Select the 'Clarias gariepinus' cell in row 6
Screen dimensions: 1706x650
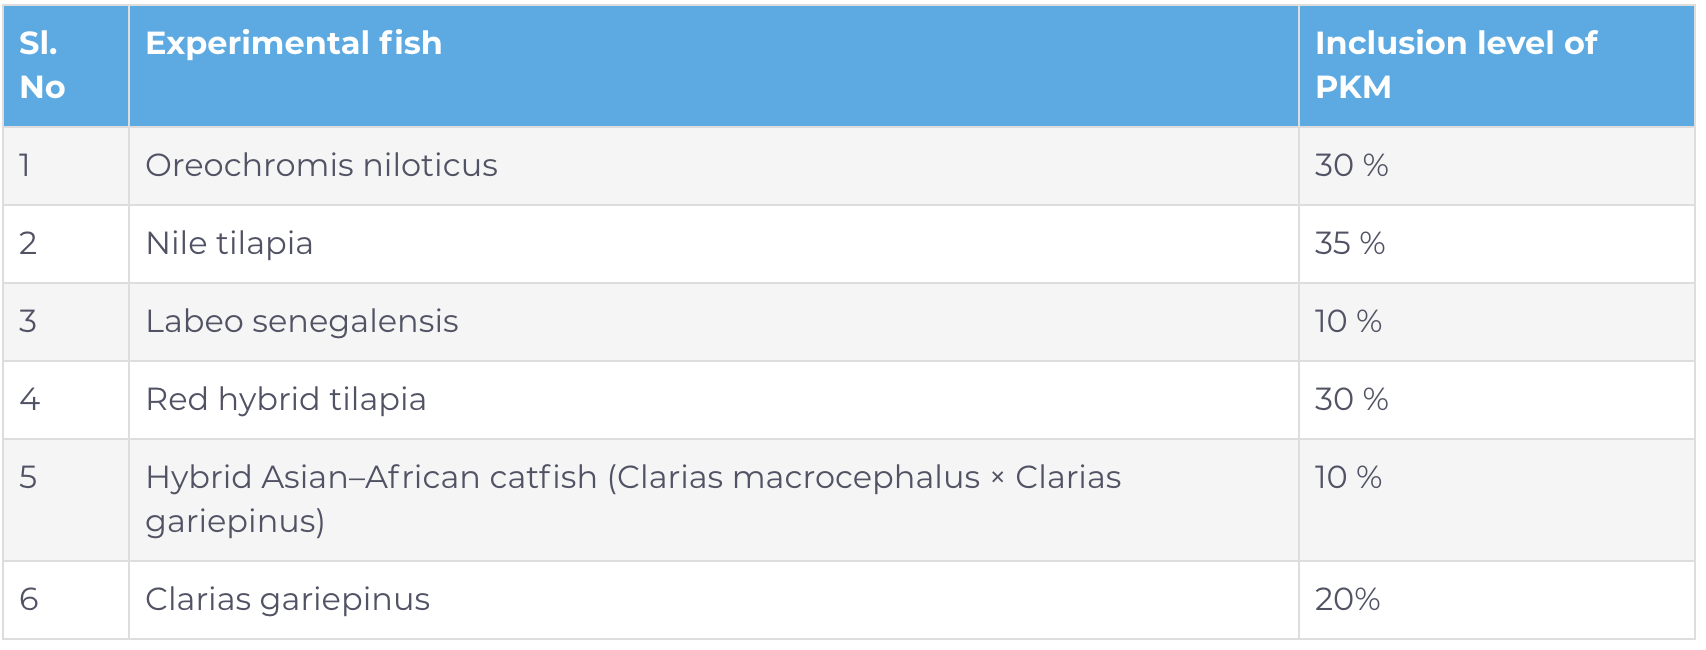[287, 599]
